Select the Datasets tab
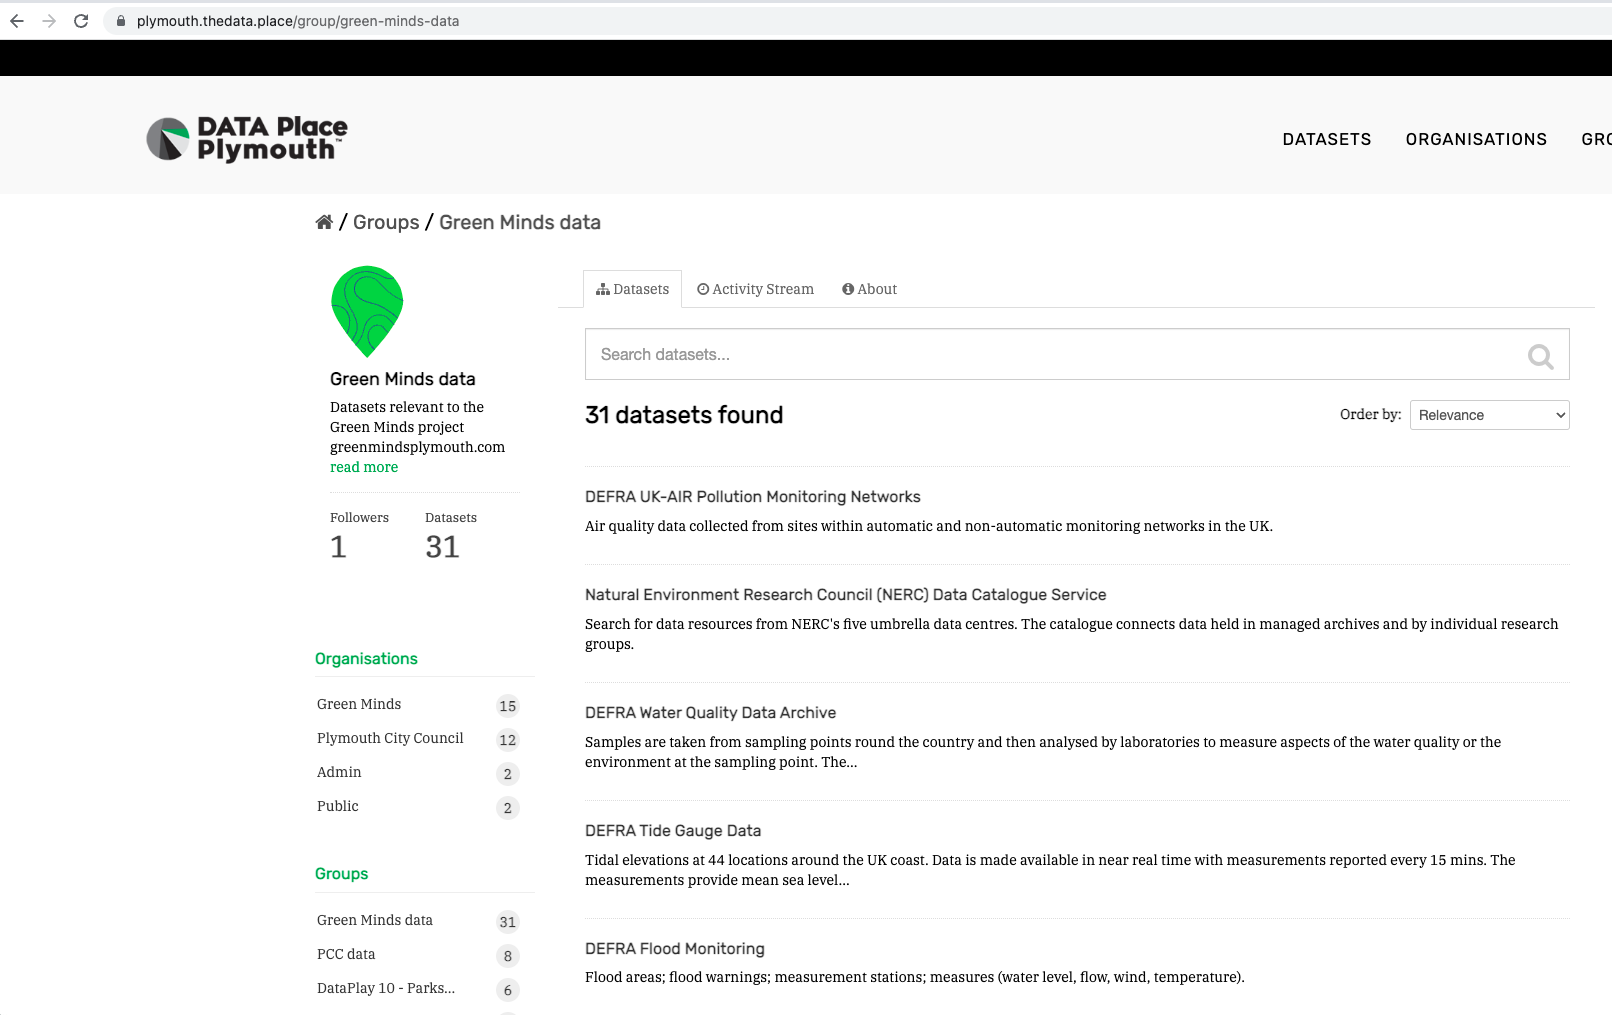The width and height of the screenshot is (1612, 1015). coord(632,289)
